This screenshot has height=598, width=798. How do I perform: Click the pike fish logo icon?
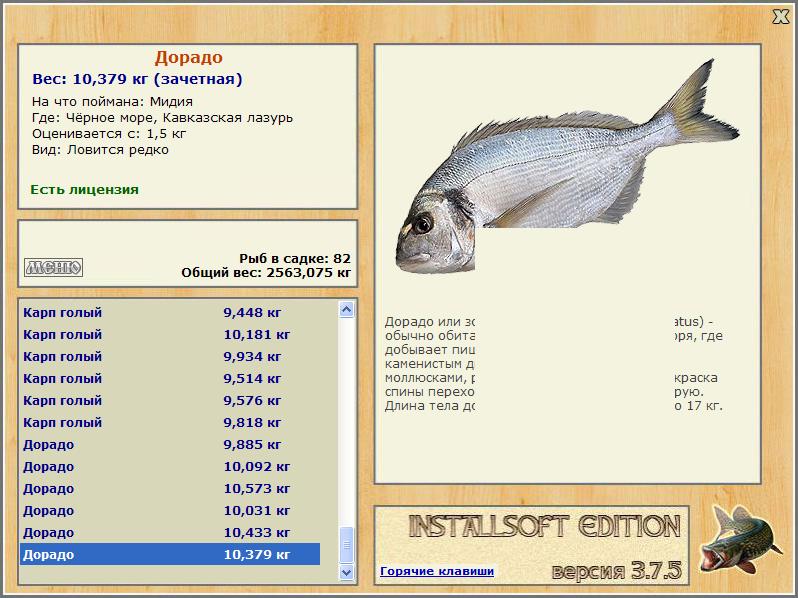pos(740,541)
